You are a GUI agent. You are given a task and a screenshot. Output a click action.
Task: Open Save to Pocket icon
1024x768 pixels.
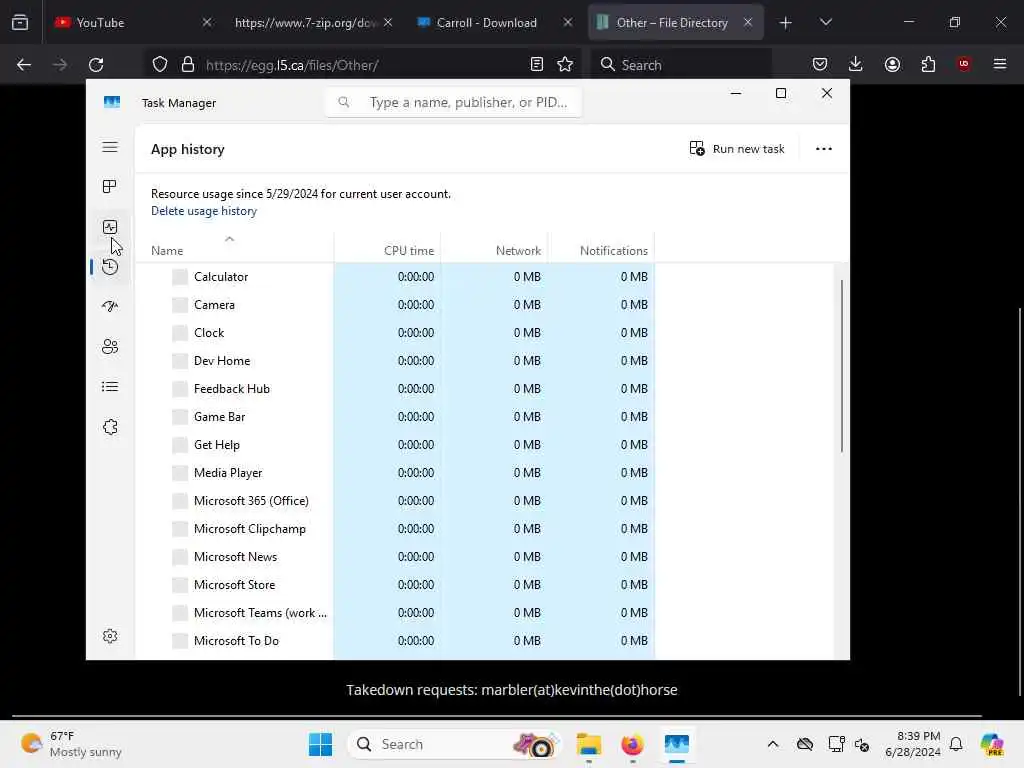pos(820,65)
